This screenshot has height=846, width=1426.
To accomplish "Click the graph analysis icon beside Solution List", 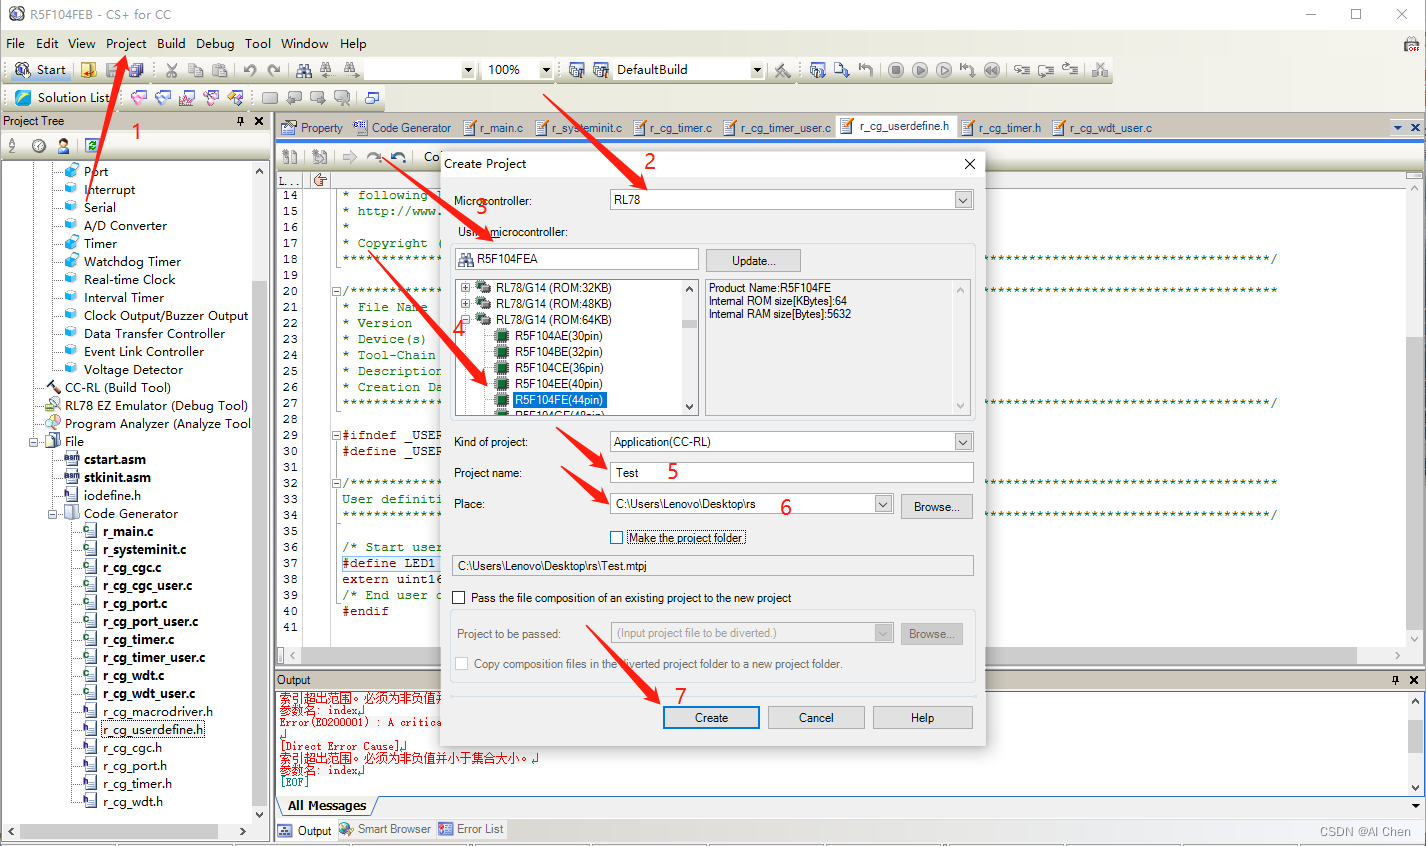I will pos(187,98).
